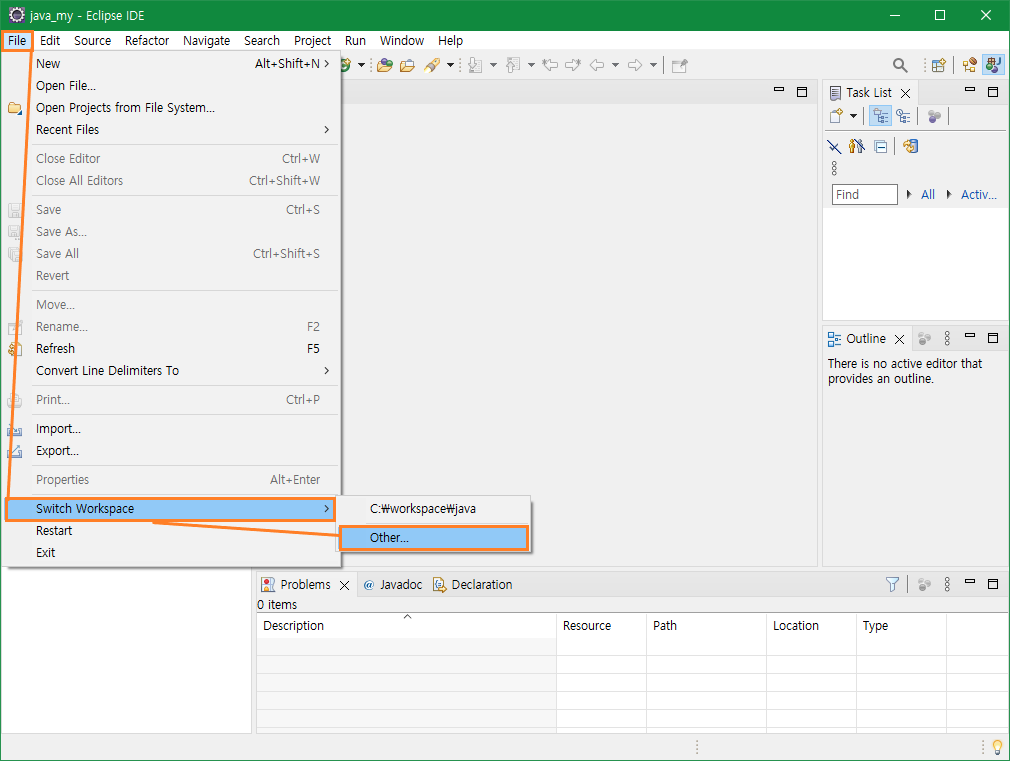Image resolution: width=1010 pixels, height=761 pixels.
Task: Click the Previous Annotation toolbar icon
Action: coord(513,65)
